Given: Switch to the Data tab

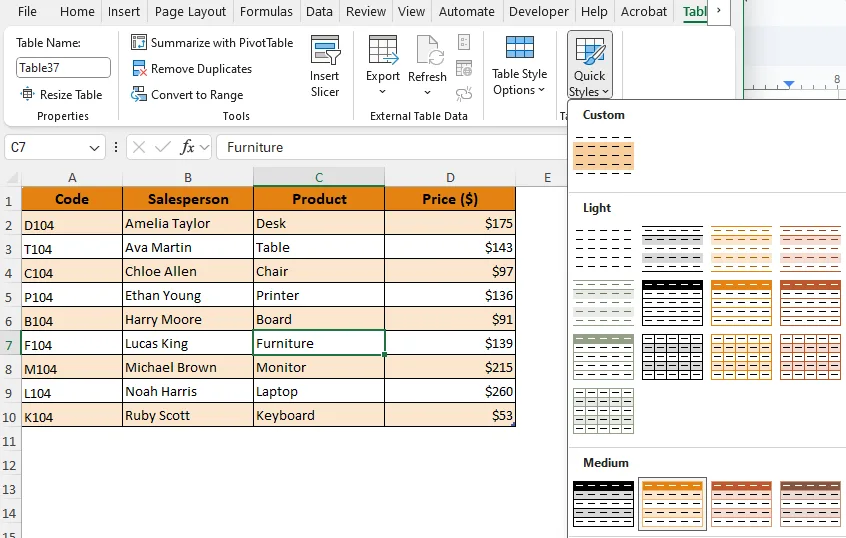Looking at the screenshot, I should tap(319, 11).
